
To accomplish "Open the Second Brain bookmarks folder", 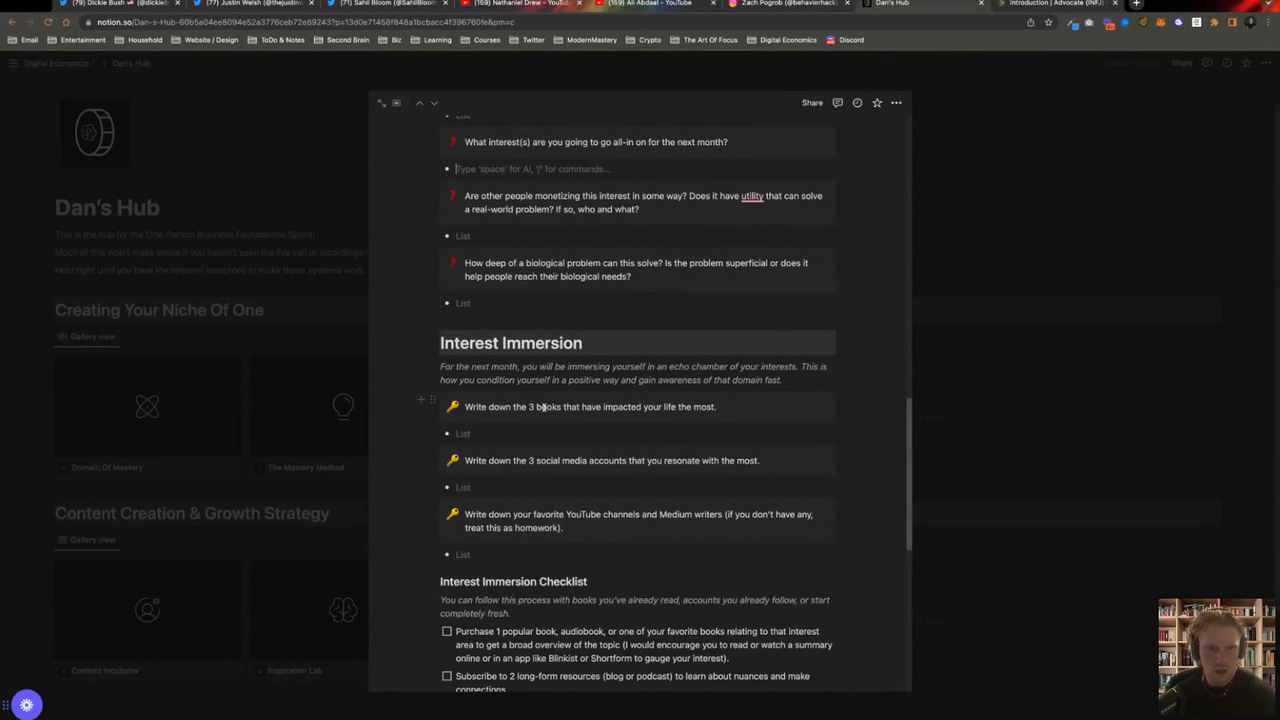I will (x=341, y=40).
